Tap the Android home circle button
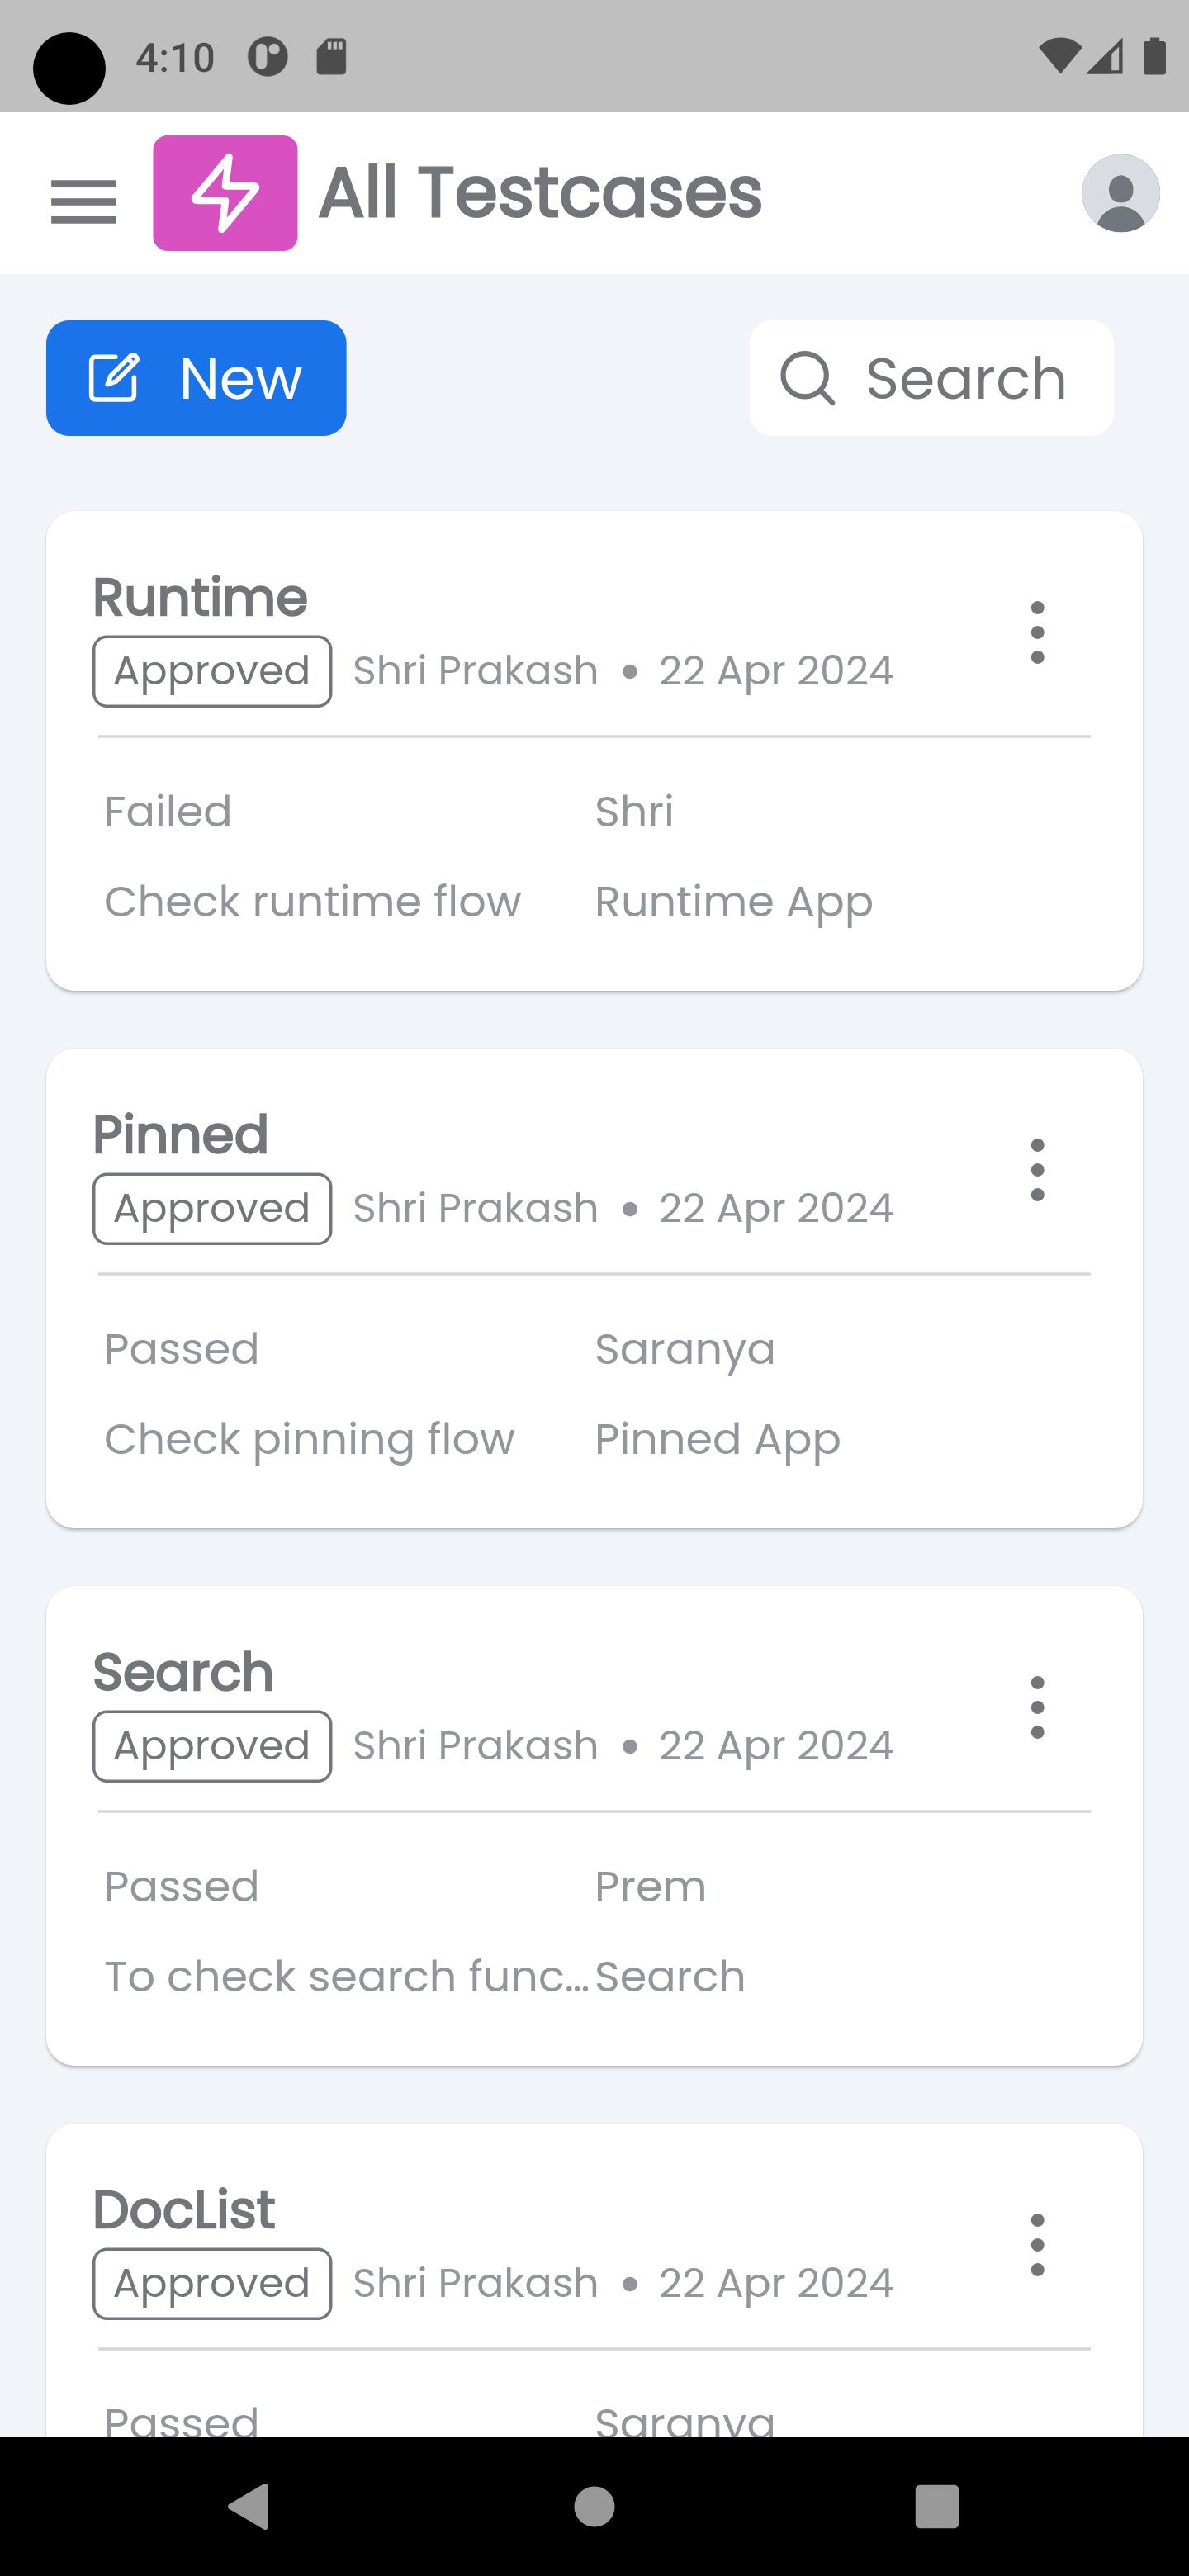This screenshot has height=2576, width=1189. tap(594, 2506)
